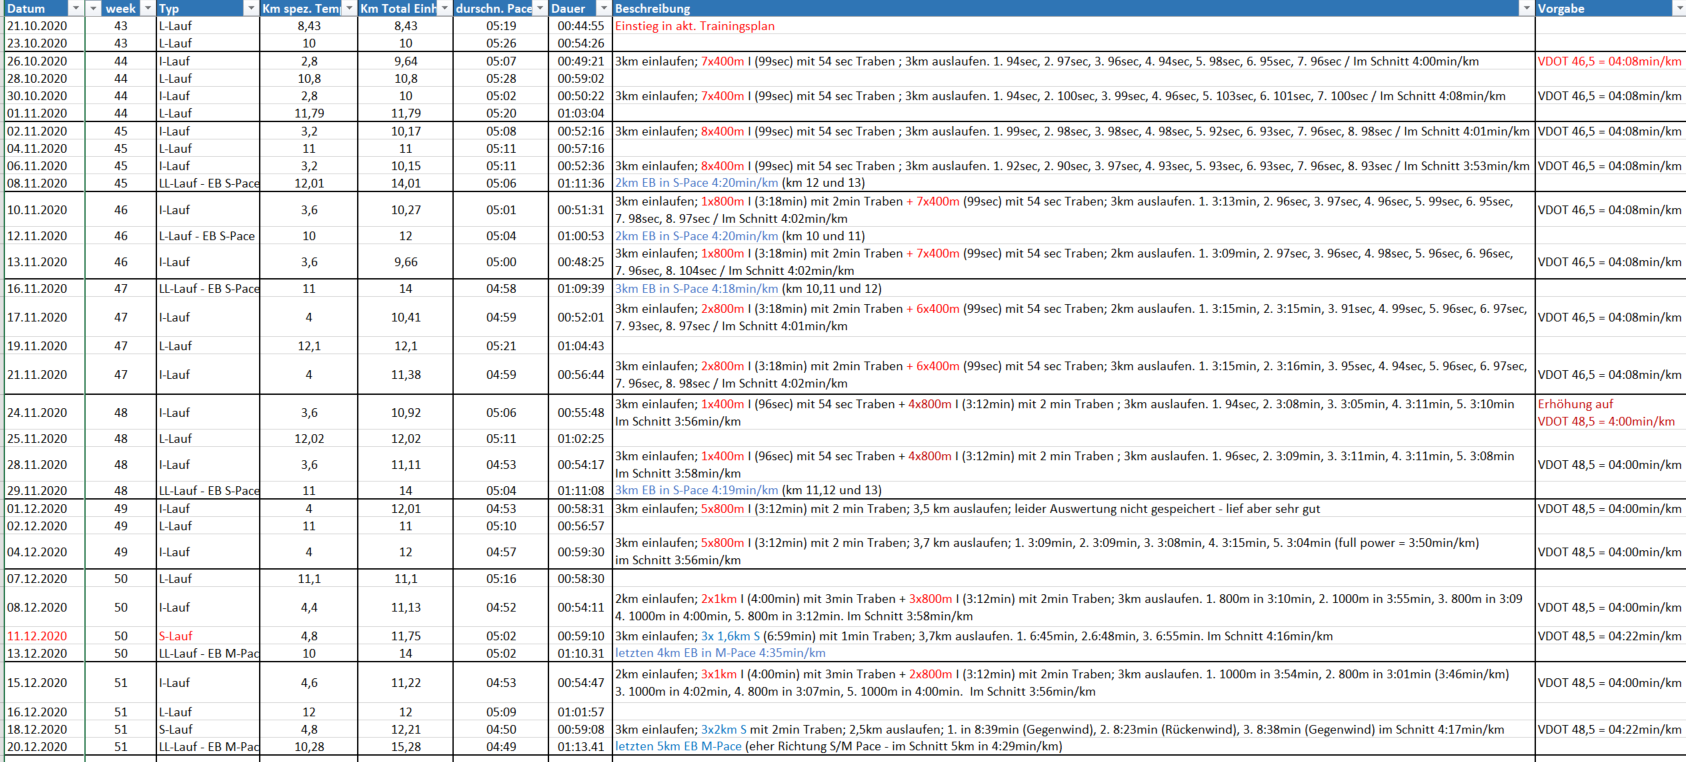This screenshot has width=1686, height=762.
Task: Select the pace cell 04:49
Action: point(500,746)
